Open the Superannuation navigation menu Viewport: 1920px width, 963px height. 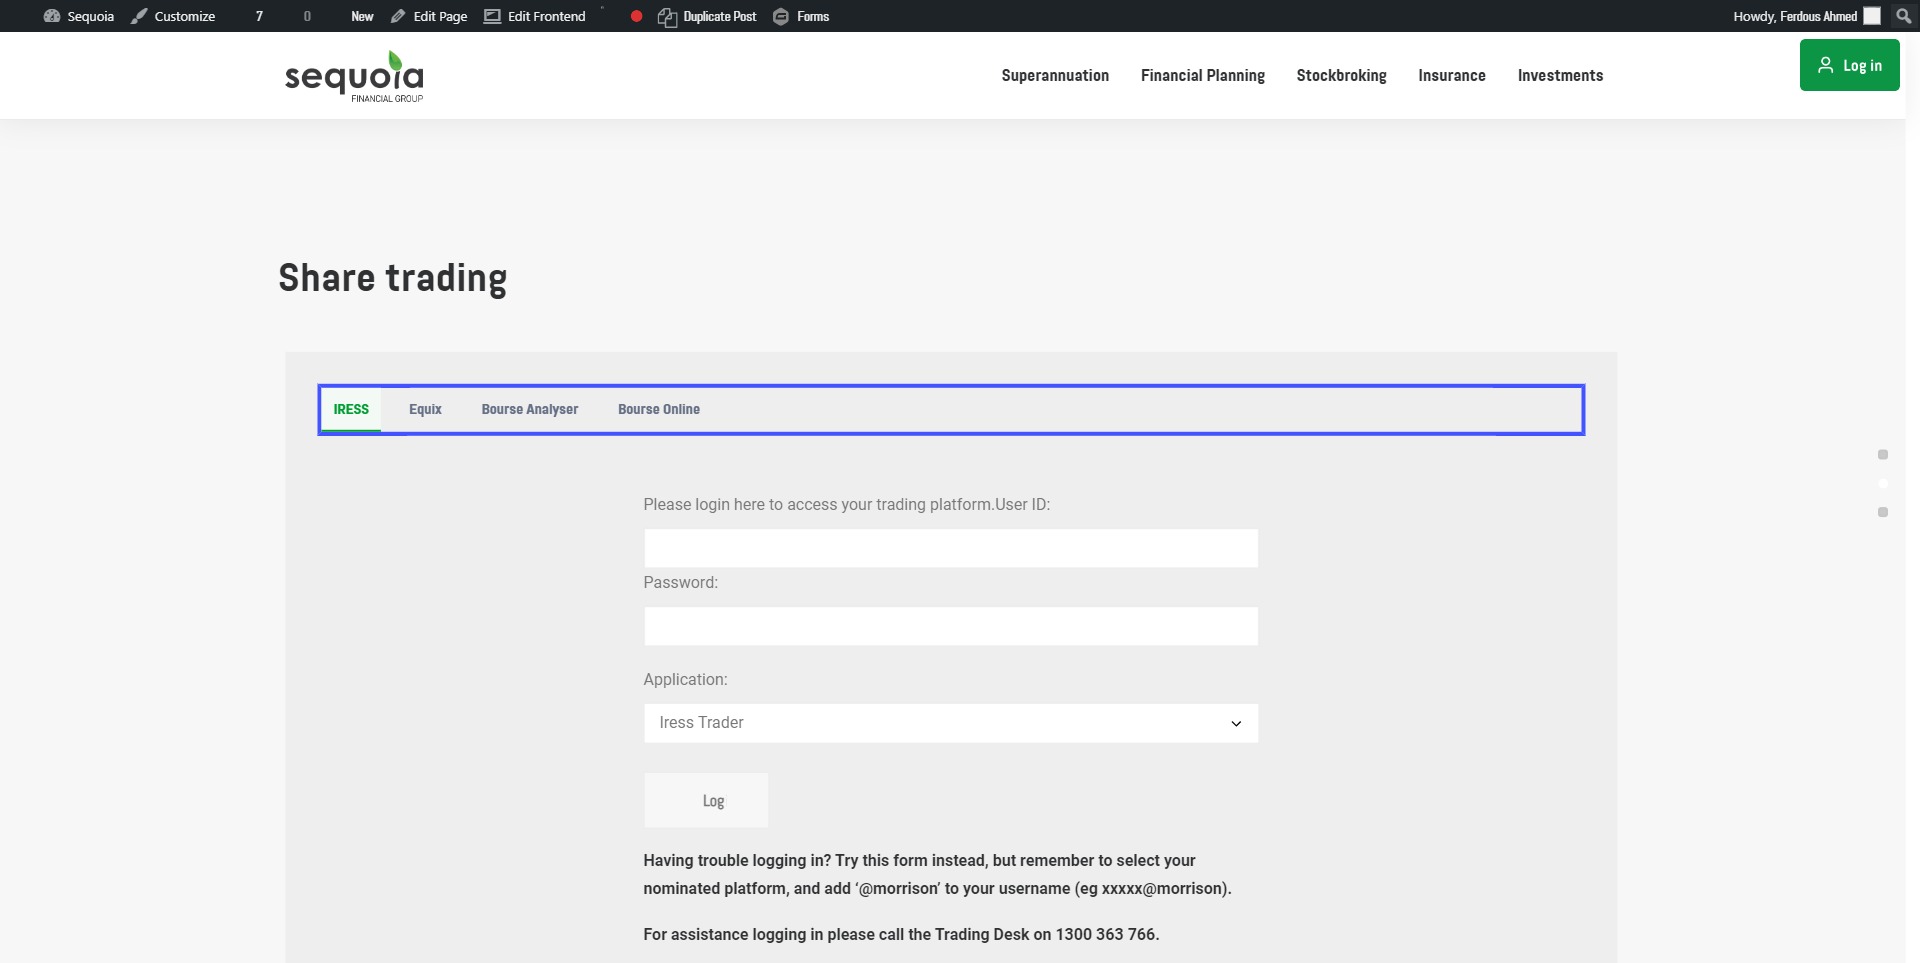(x=1055, y=76)
